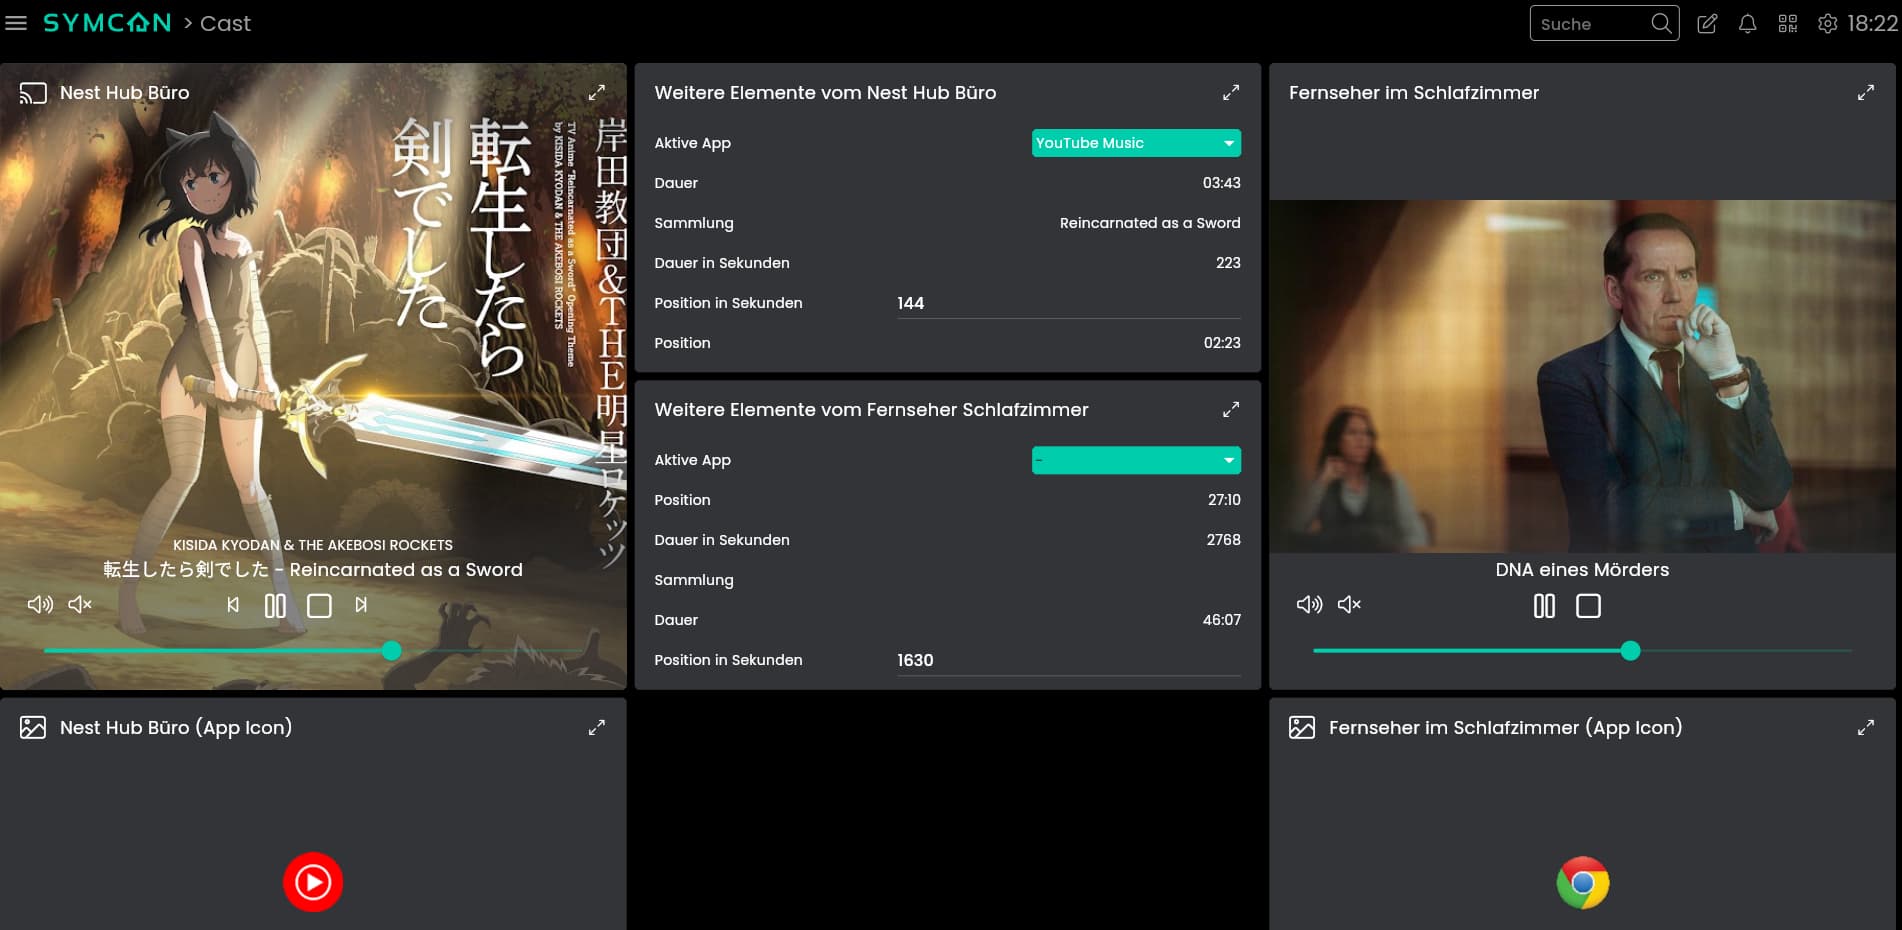This screenshot has width=1902, height=930.
Task: Click the Nest Hub volume speaker icon
Action: click(x=40, y=605)
